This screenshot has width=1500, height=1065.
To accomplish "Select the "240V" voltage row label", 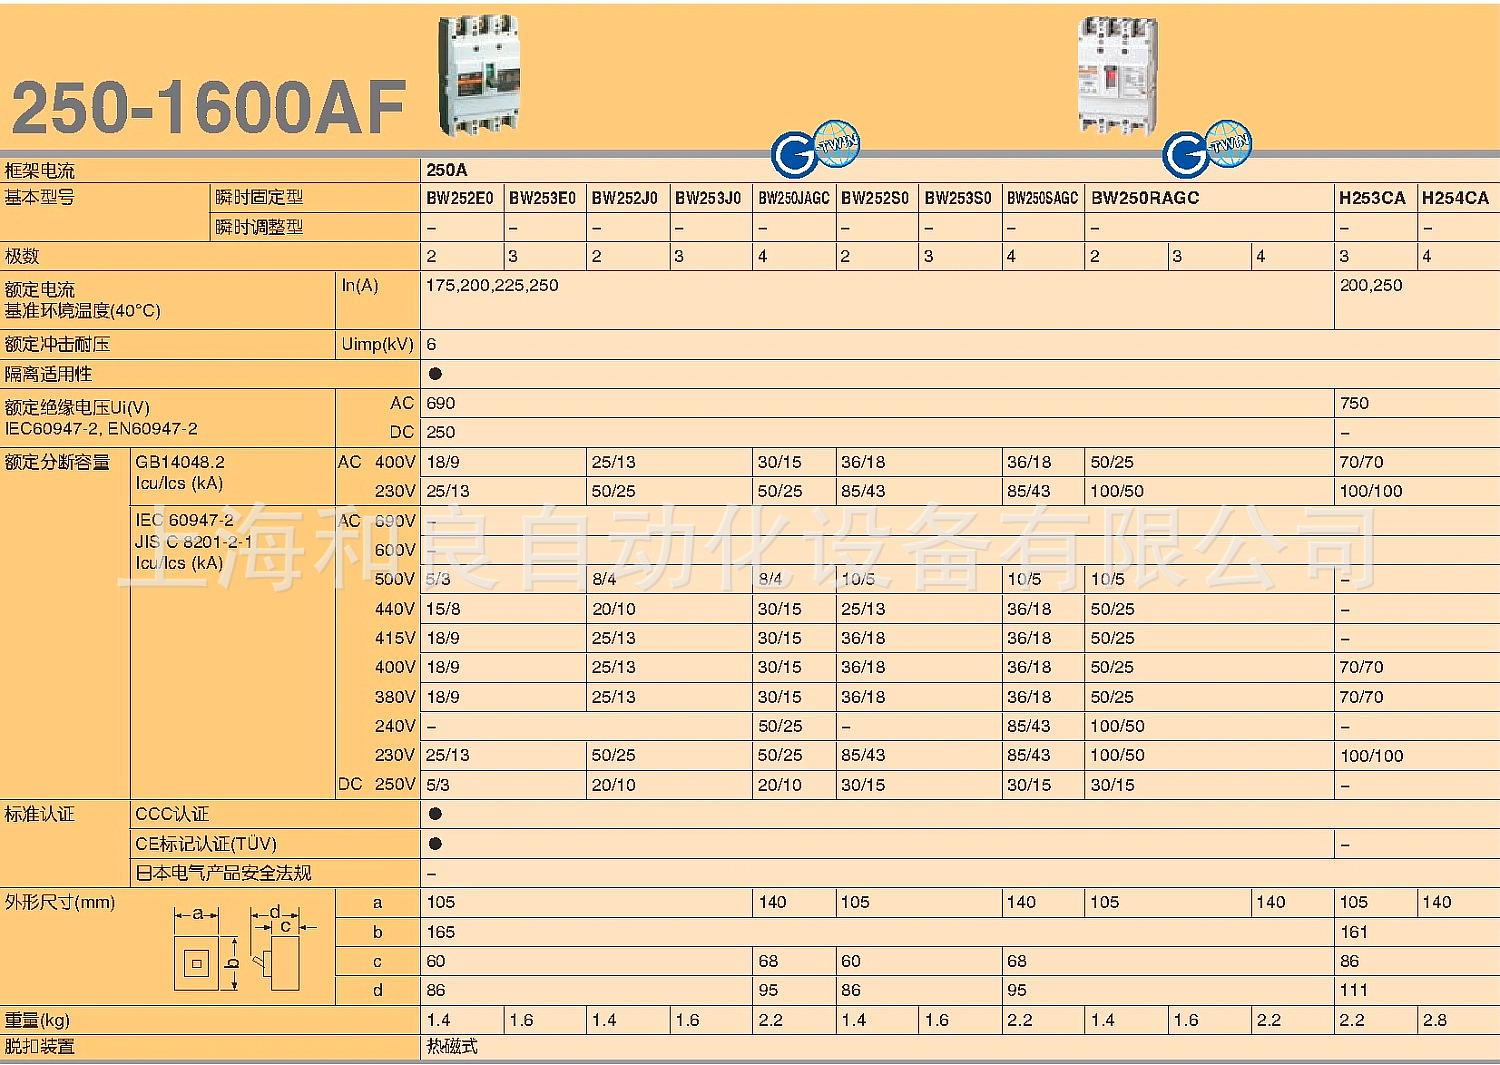I will [x=395, y=726].
